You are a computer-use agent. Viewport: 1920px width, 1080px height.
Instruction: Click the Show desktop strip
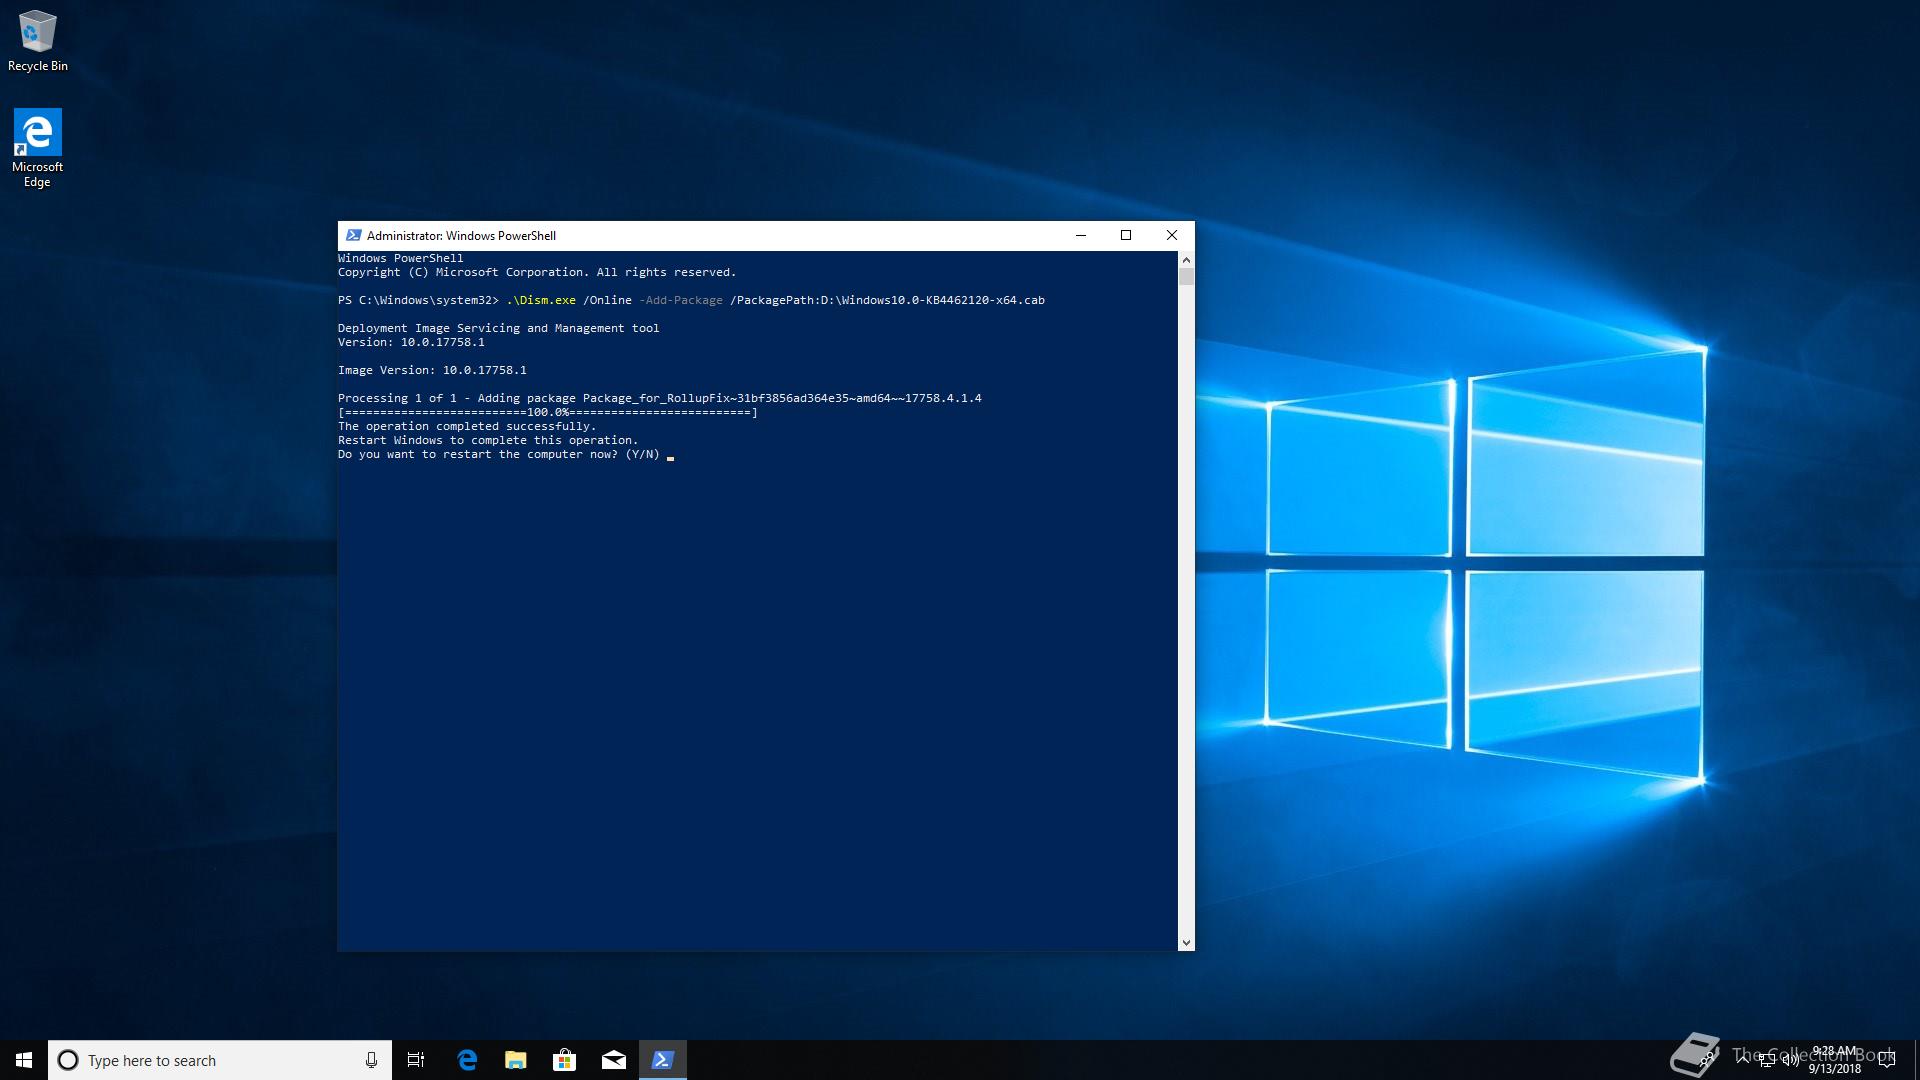[x=1916, y=1060]
